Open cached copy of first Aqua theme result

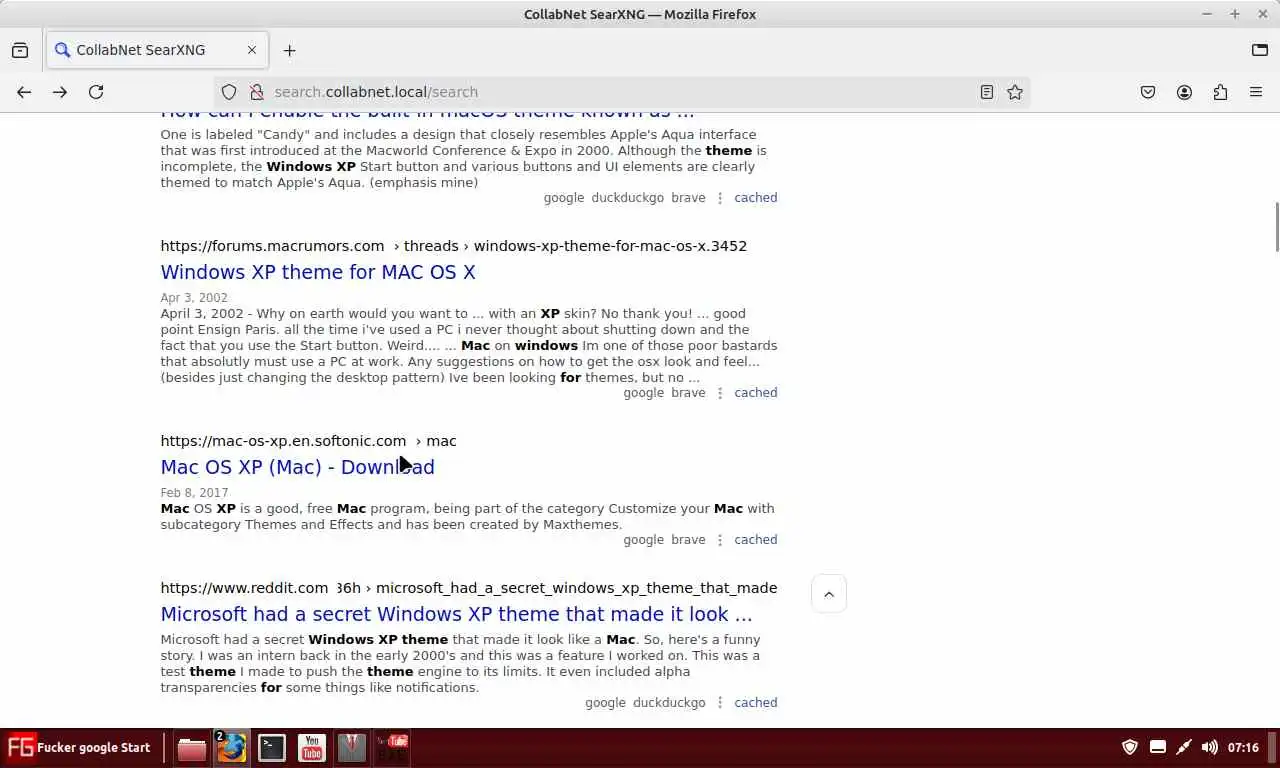[x=755, y=198]
